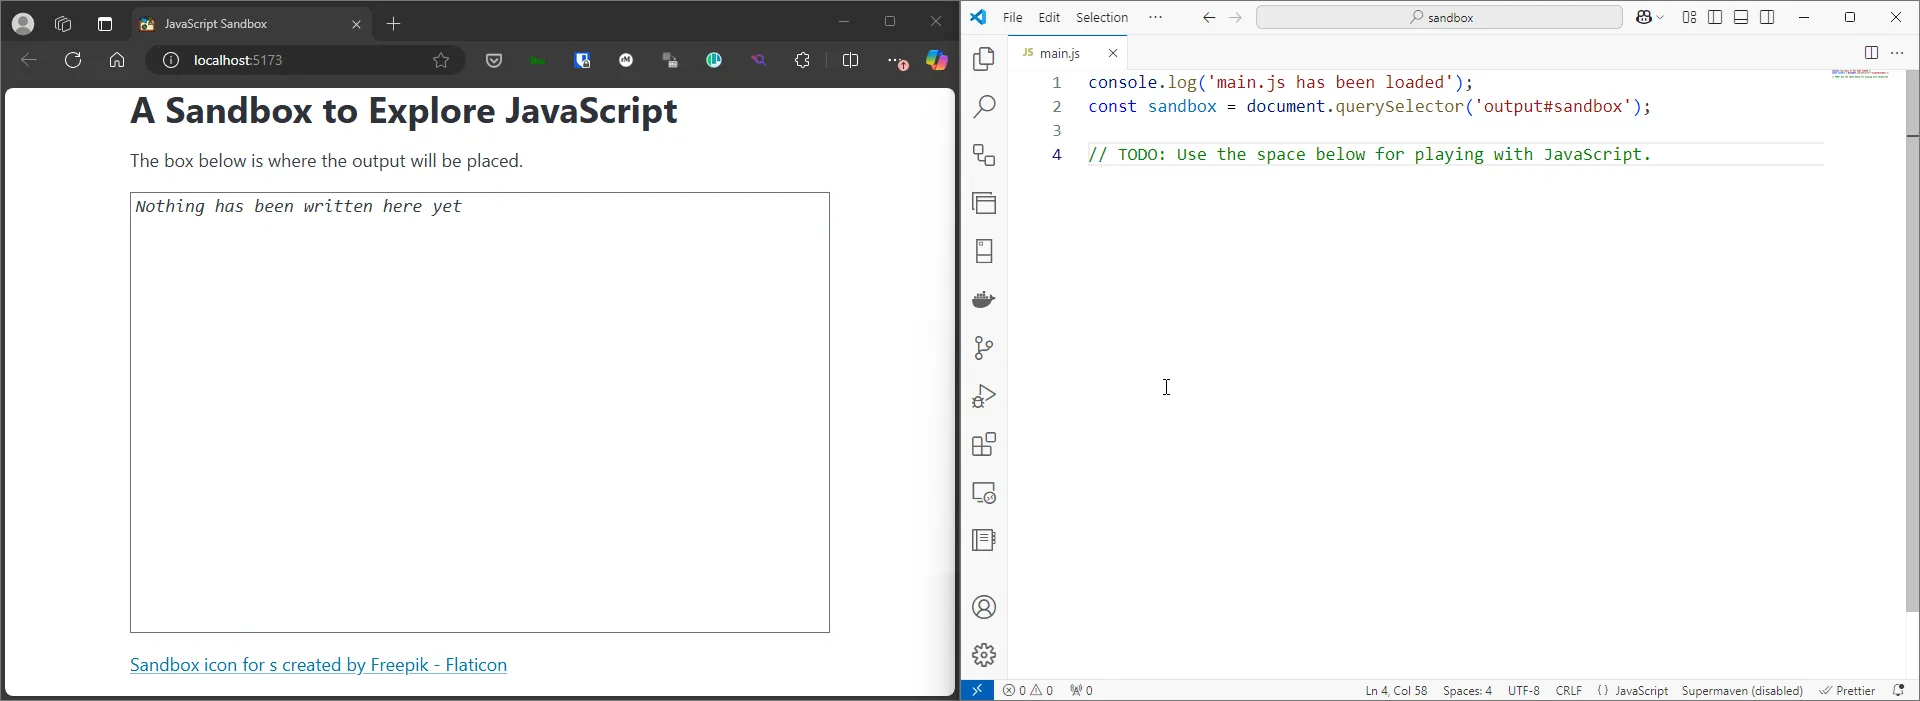The width and height of the screenshot is (1920, 701).
Task: Close the main.js editor tab
Action: pyautogui.click(x=1113, y=53)
